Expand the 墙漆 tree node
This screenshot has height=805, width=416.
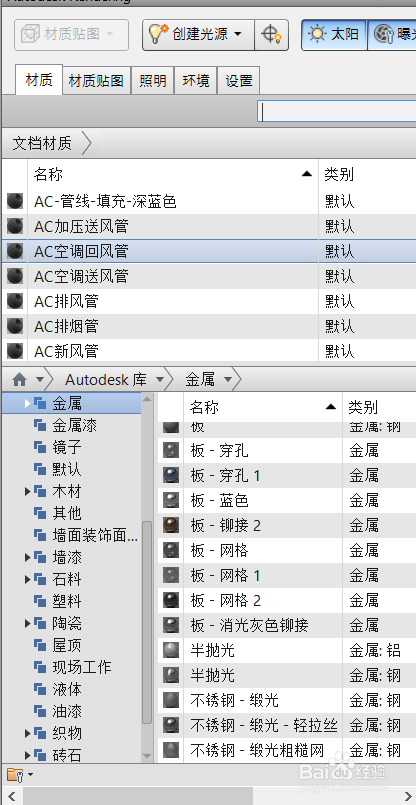coord(28,558)
